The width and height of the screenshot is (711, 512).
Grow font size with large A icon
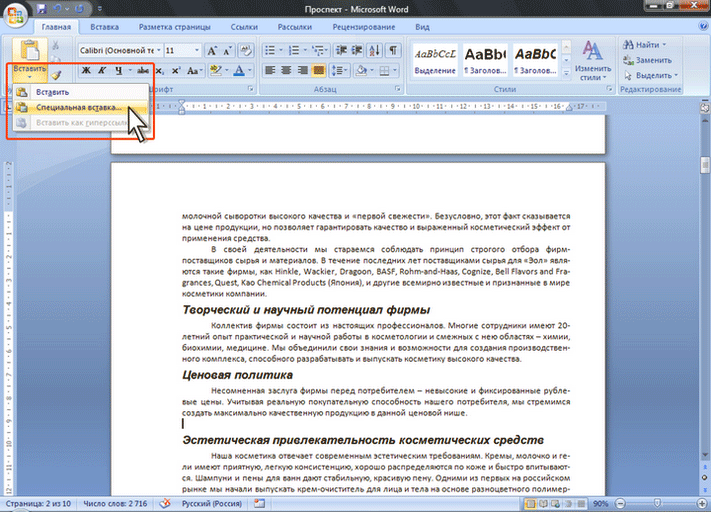212,50
